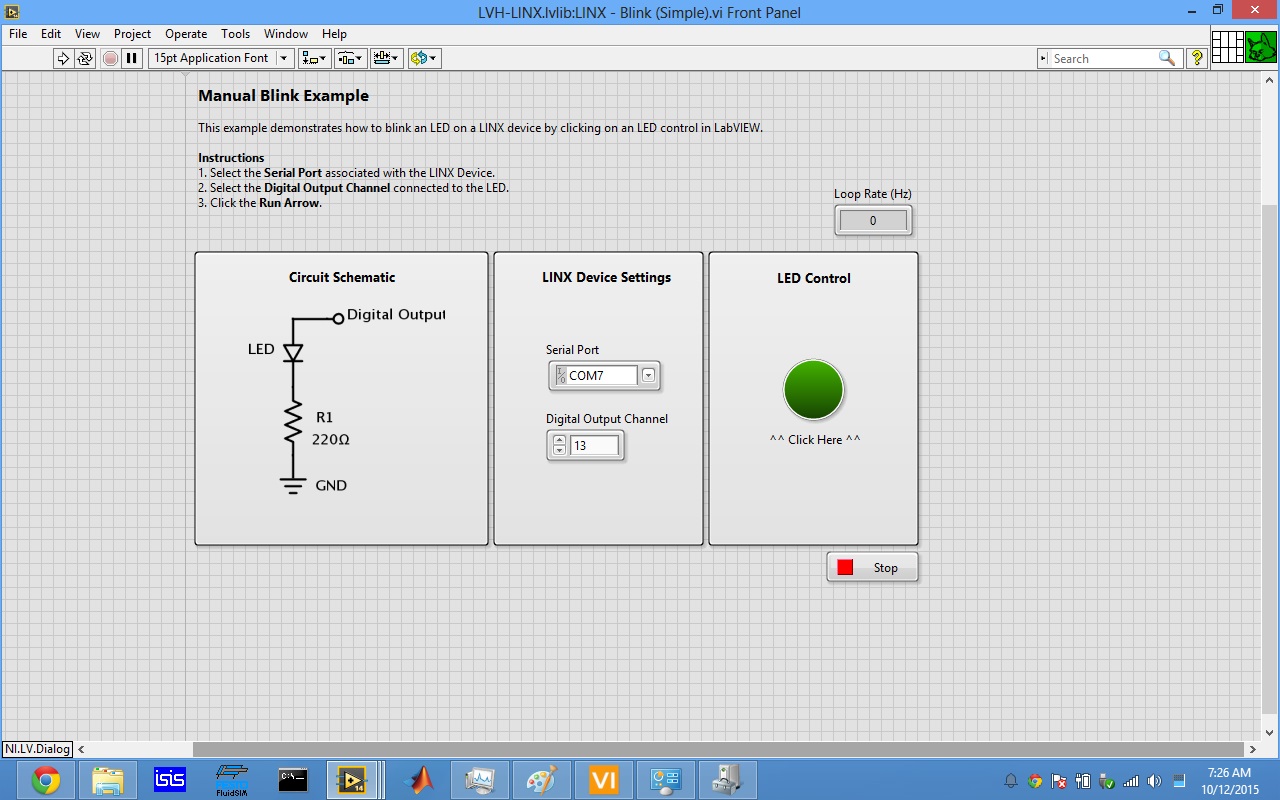Click the volume speaker tray icon
Image resolution: width=1280 pixels, height=800 pixels.
click(1154, 781)
